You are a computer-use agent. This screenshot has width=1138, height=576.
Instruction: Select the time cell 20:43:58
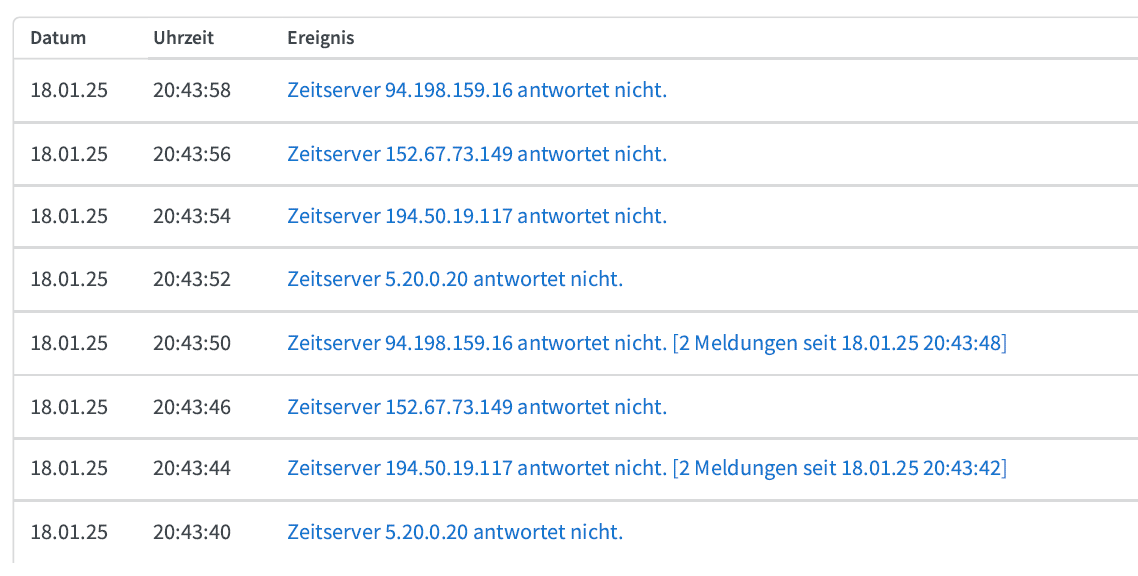192,91
